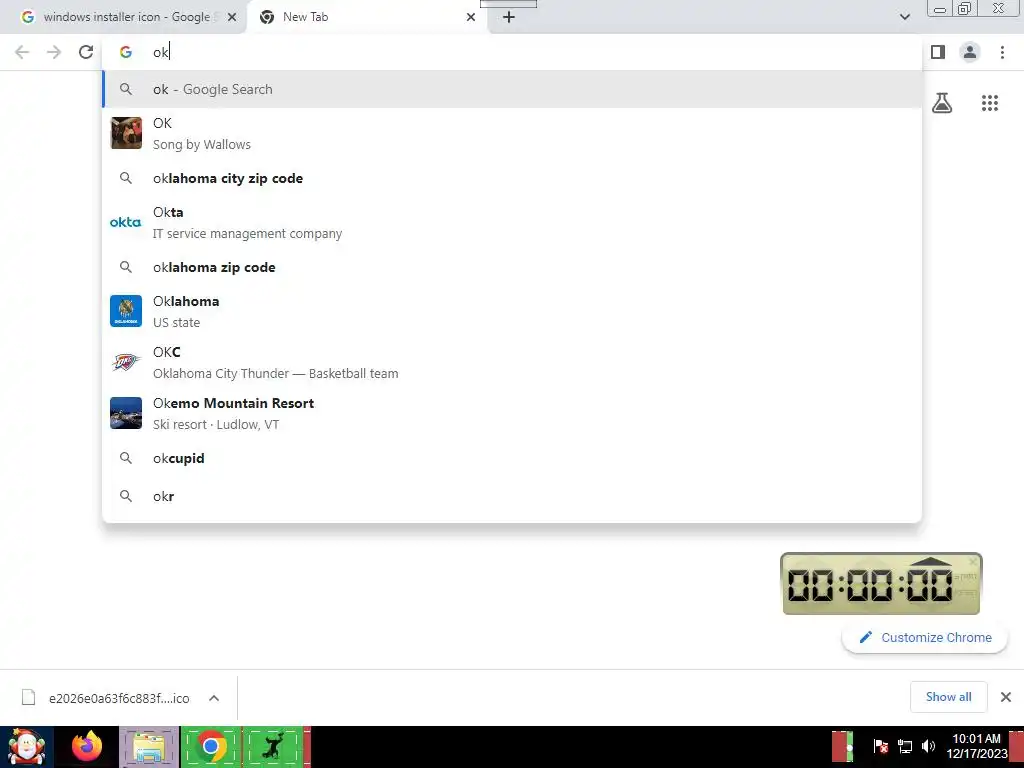
Task: Click network tray icon
Action: 905,746
